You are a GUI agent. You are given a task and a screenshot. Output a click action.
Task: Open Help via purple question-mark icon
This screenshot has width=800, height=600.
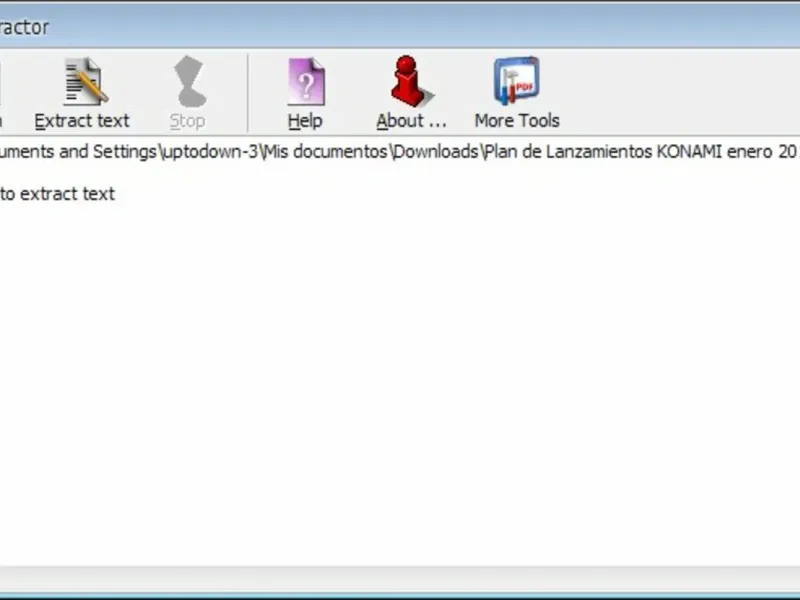(x=306, y=82)
